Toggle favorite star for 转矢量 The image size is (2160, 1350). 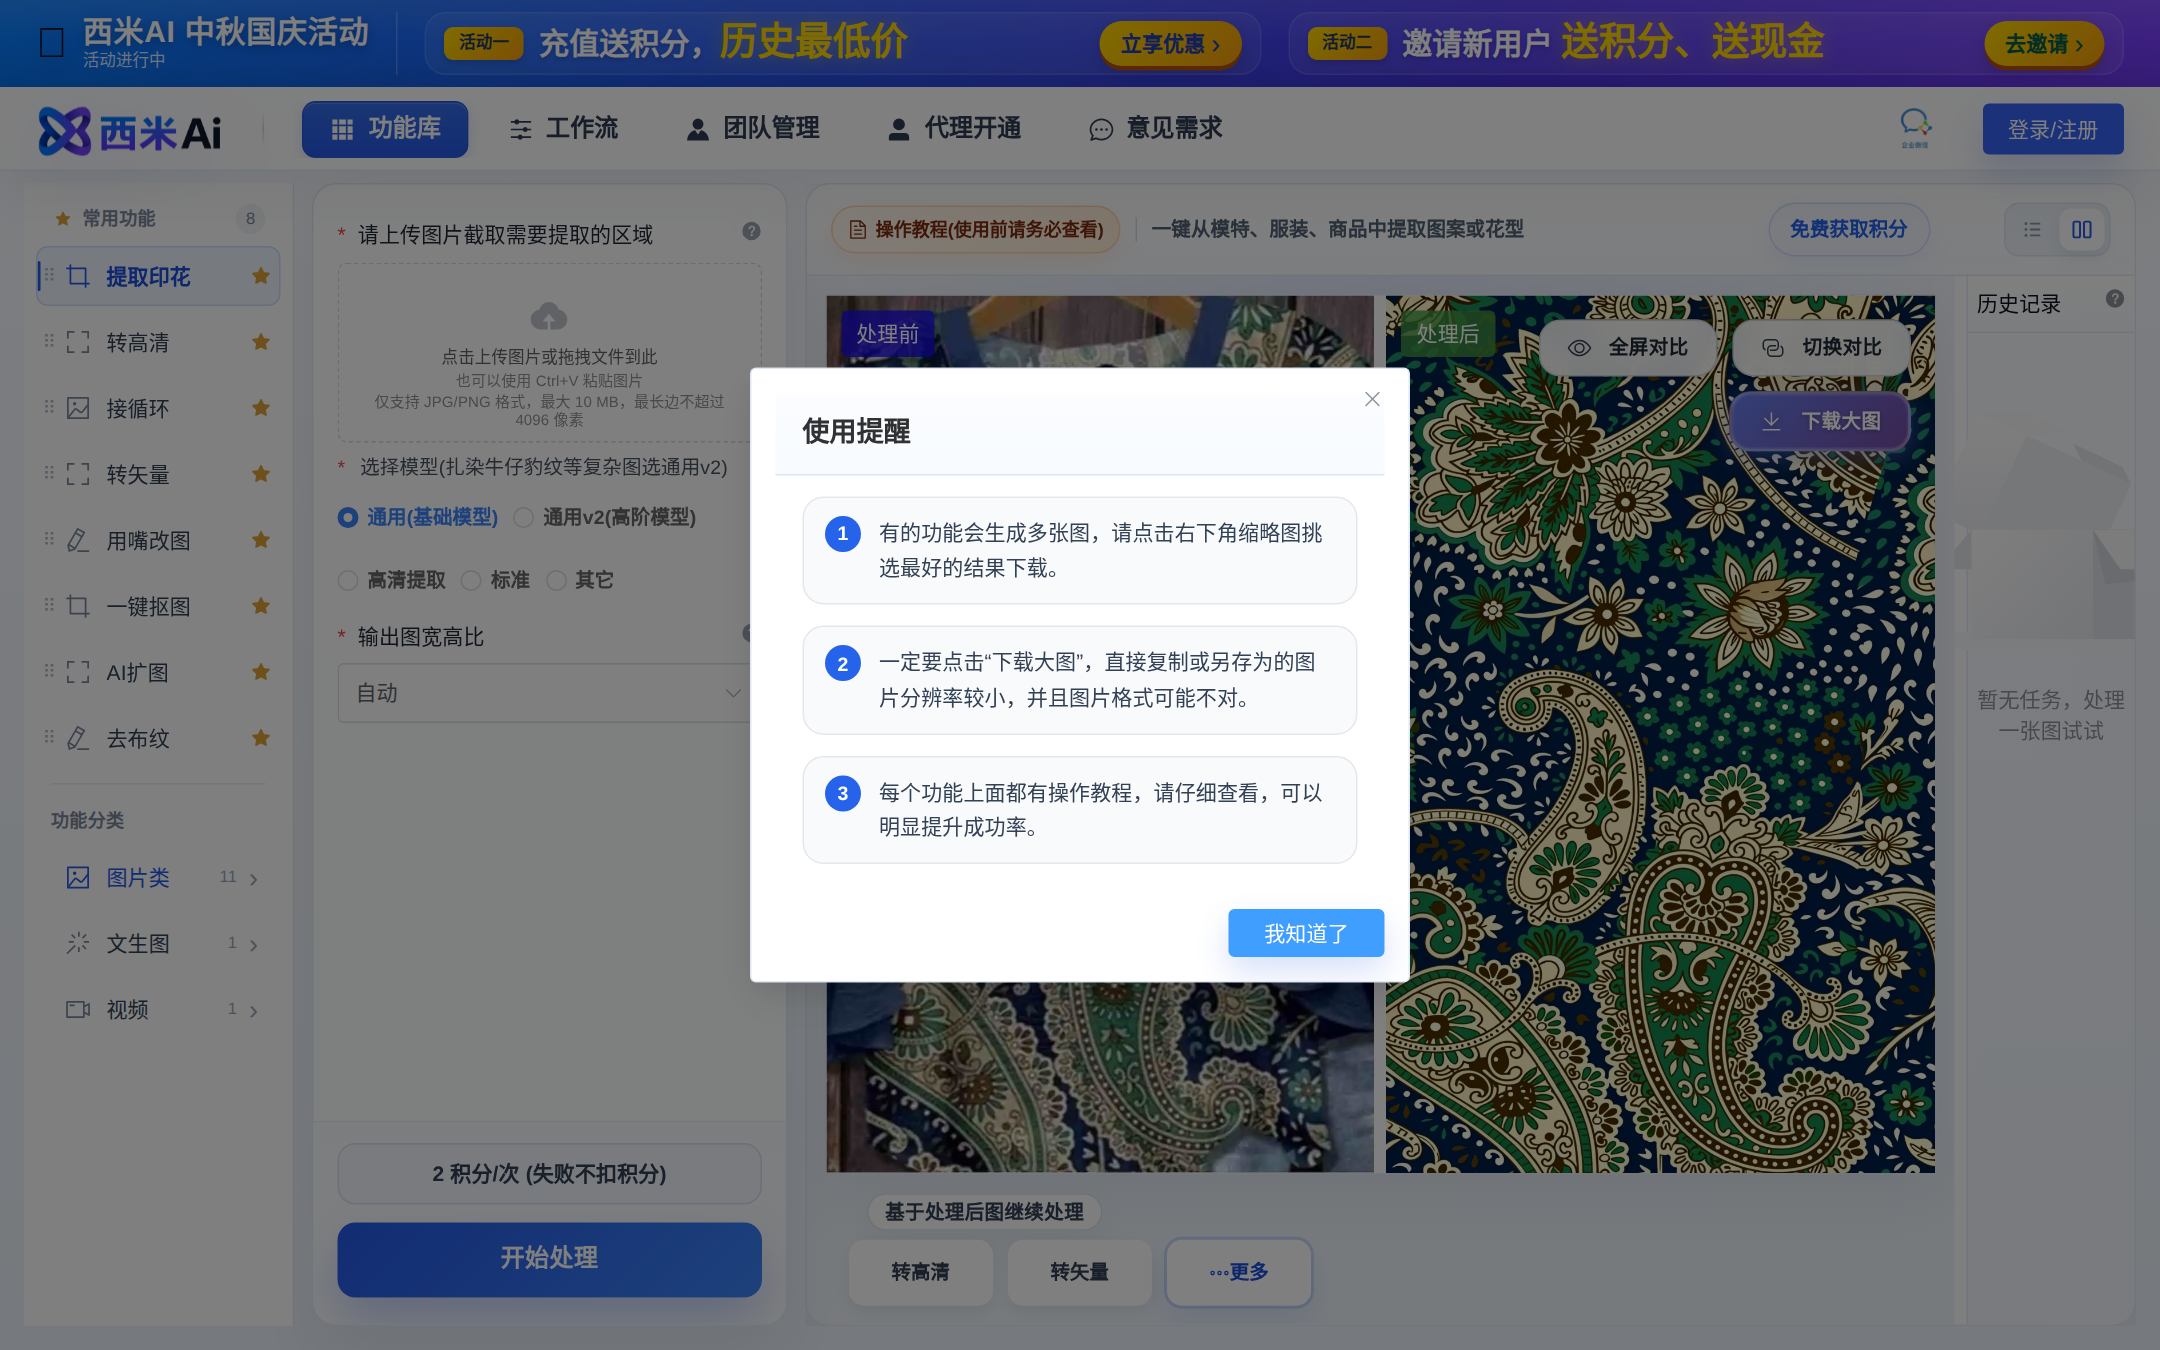click(x=261, y=474)
